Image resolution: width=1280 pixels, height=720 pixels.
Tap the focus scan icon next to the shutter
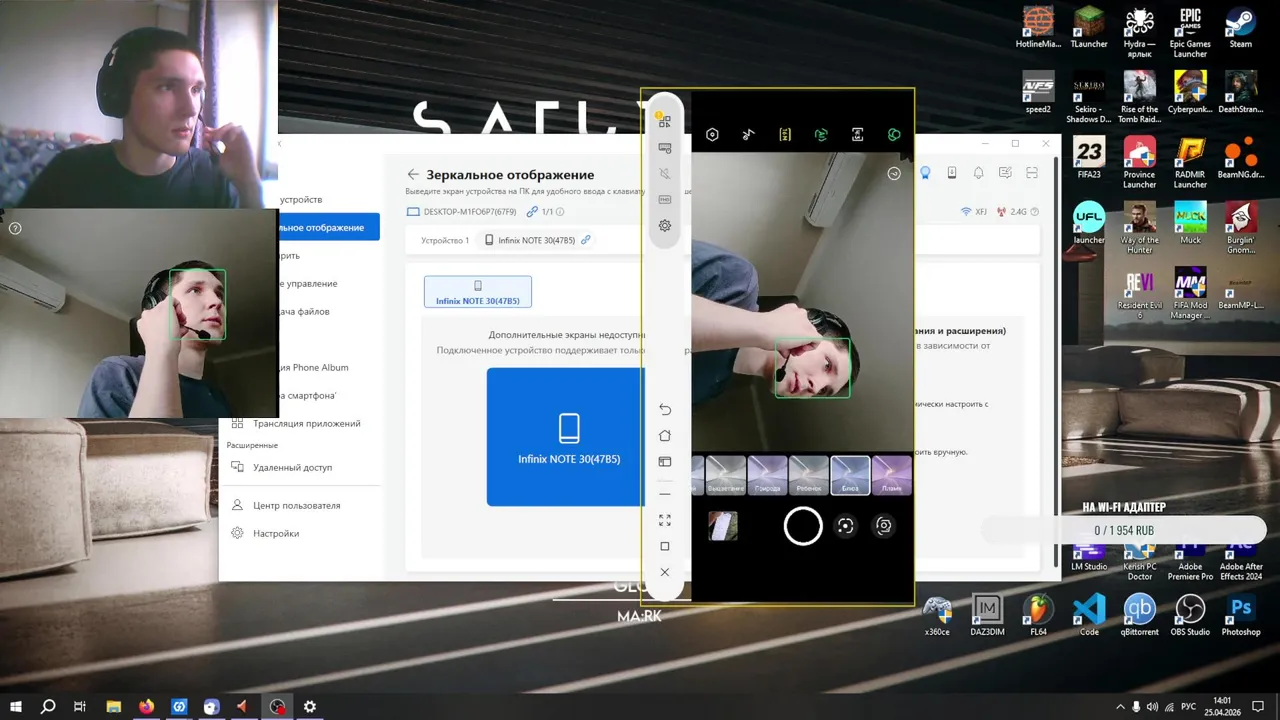(x=845, y=526)
